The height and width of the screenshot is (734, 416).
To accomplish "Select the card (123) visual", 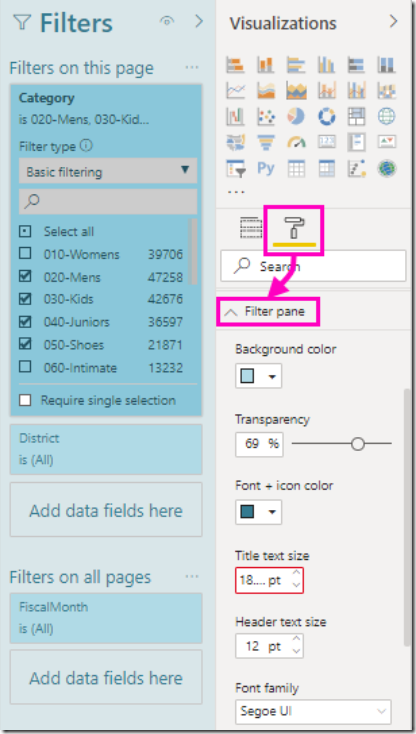I will pyautogui.click(x=326, y=142).
